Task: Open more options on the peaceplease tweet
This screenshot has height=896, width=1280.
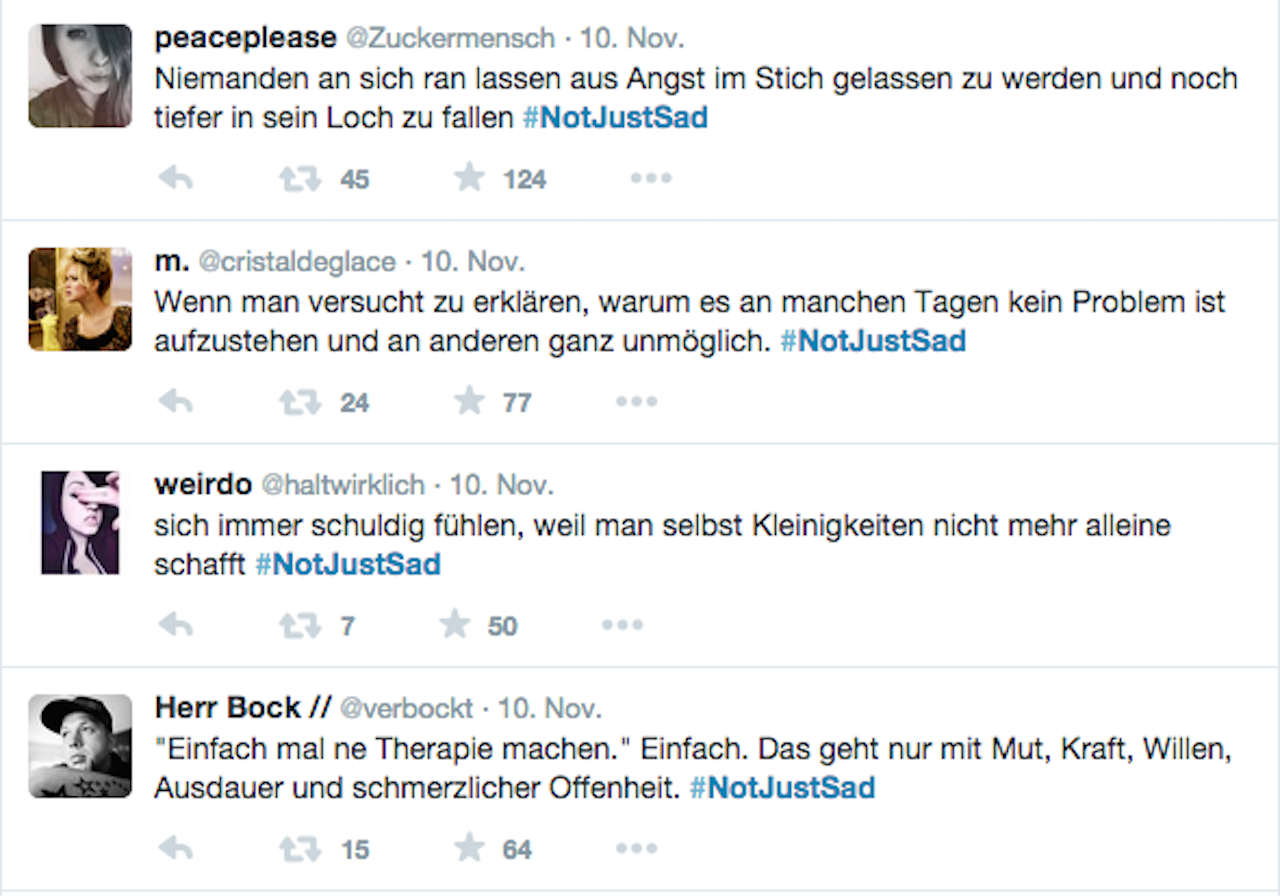Action: click(650, 179)
